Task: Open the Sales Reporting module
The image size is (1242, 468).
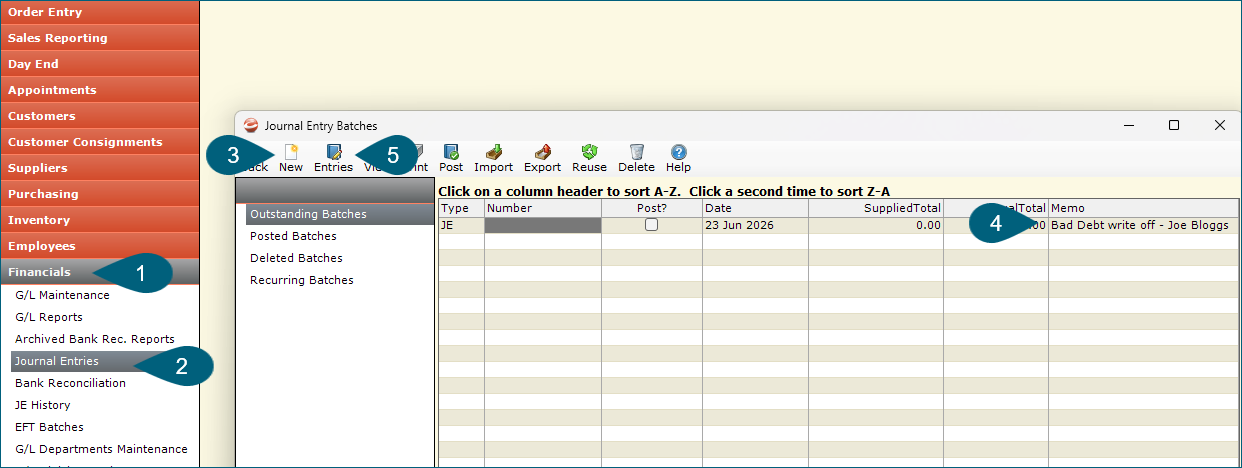Action: coord(100,38)
